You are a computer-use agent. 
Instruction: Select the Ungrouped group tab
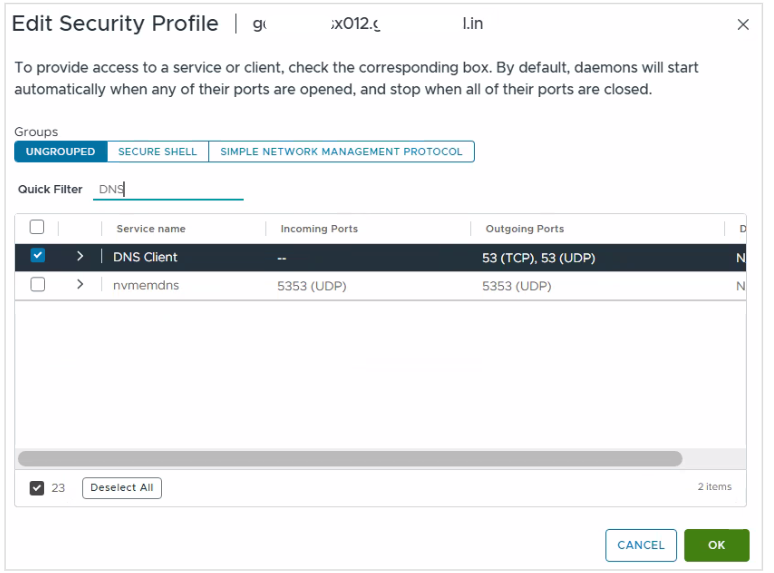(x=60, y=152)
